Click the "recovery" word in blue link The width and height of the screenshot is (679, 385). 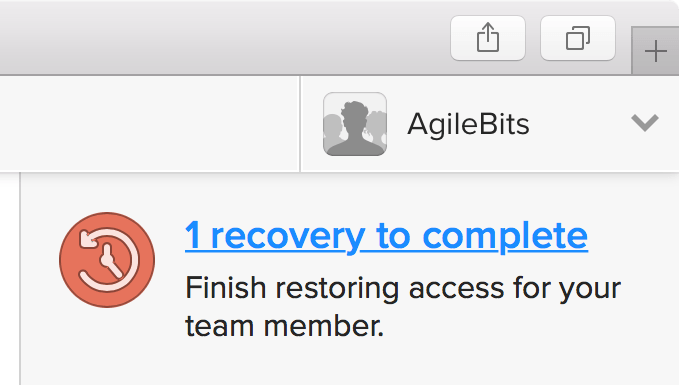[x=288, y=237]
